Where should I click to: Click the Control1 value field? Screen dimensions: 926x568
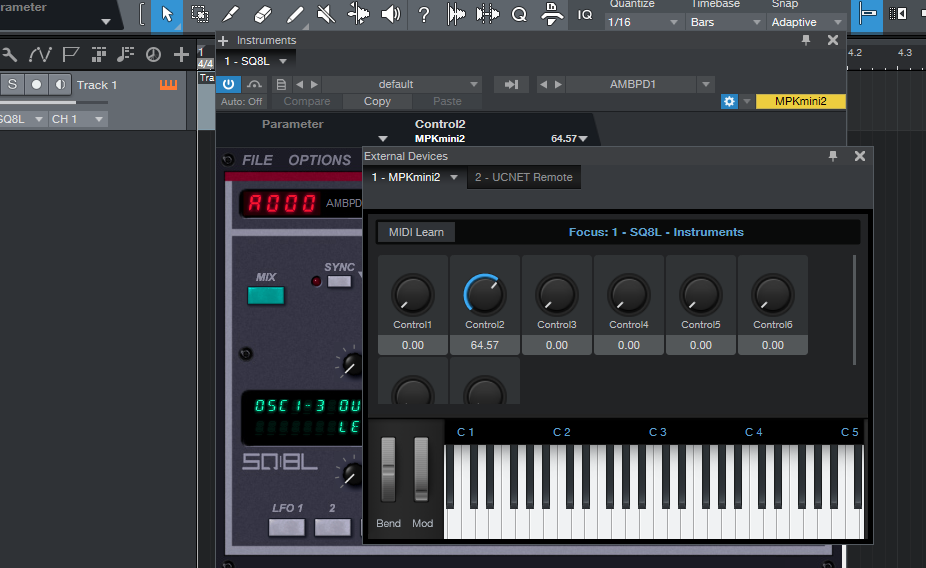pos(413,345)
